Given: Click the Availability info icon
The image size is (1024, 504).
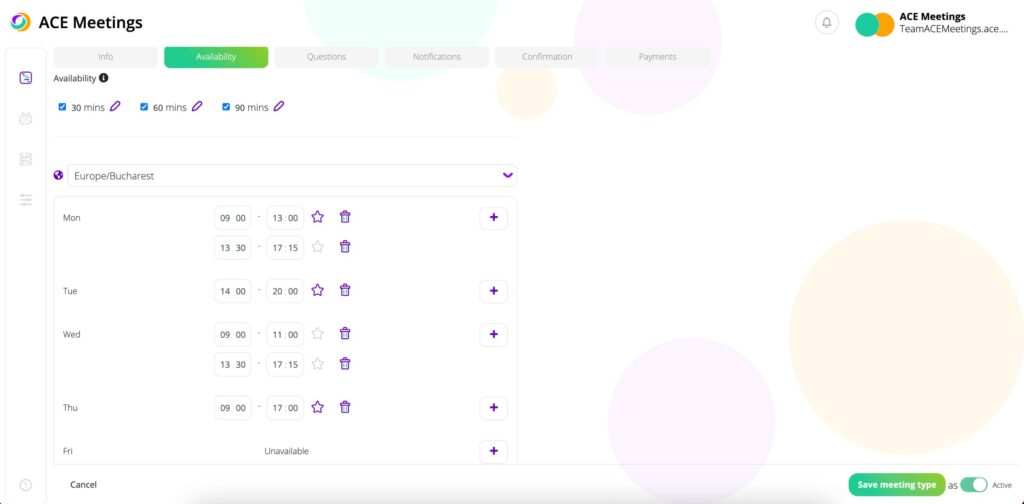Looking at the screenshot, I should point(103,78).
